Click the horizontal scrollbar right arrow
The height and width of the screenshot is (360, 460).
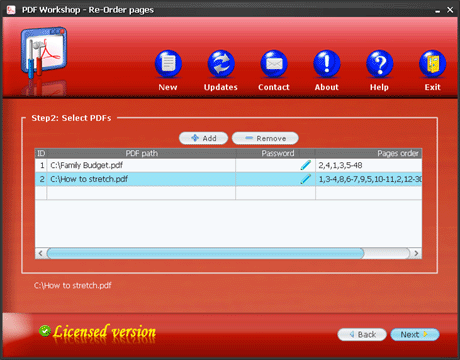point(416,253)
